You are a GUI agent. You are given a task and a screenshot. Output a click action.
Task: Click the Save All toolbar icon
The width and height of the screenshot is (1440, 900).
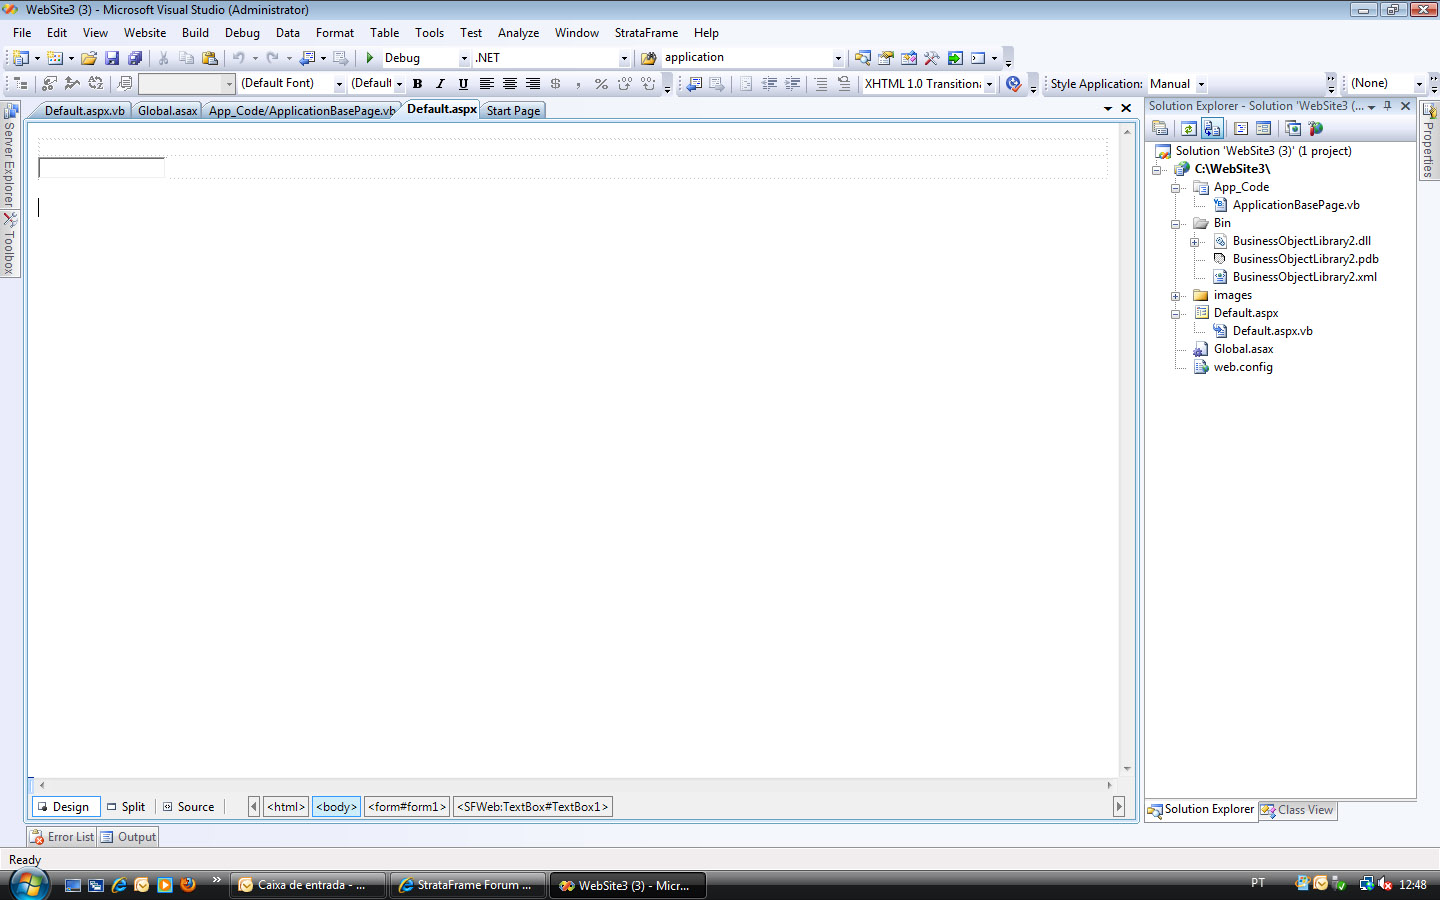pyautogui.click(x=135, y=58)
